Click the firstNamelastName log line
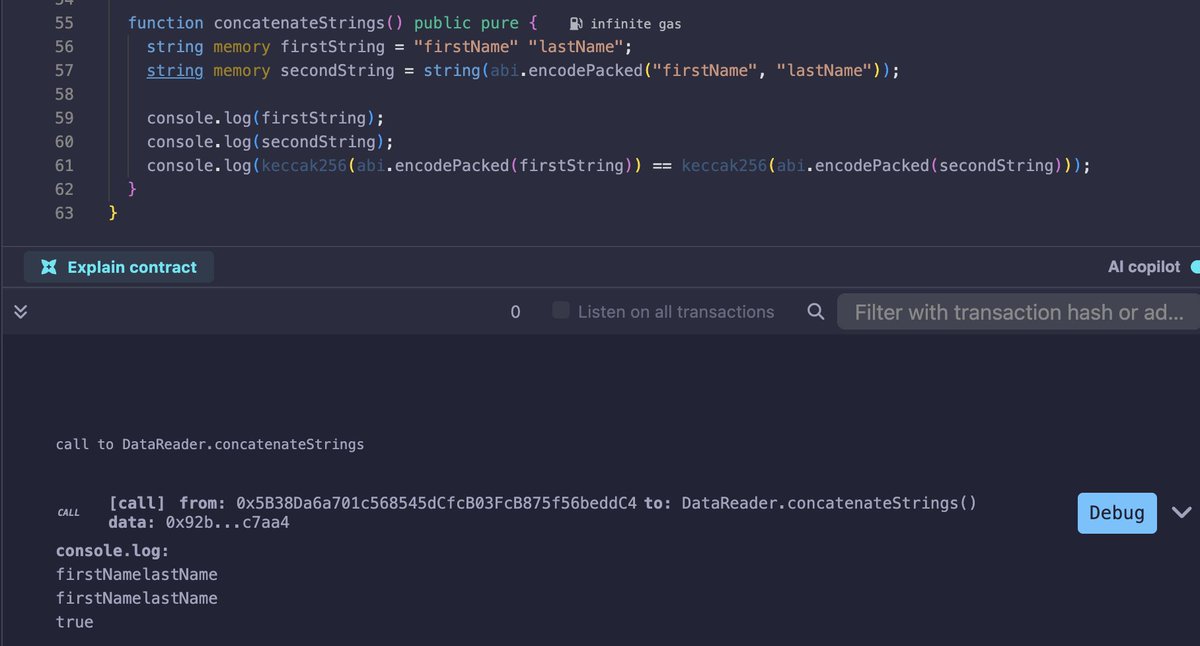1200x646 pixels. (x=137, y=574)
